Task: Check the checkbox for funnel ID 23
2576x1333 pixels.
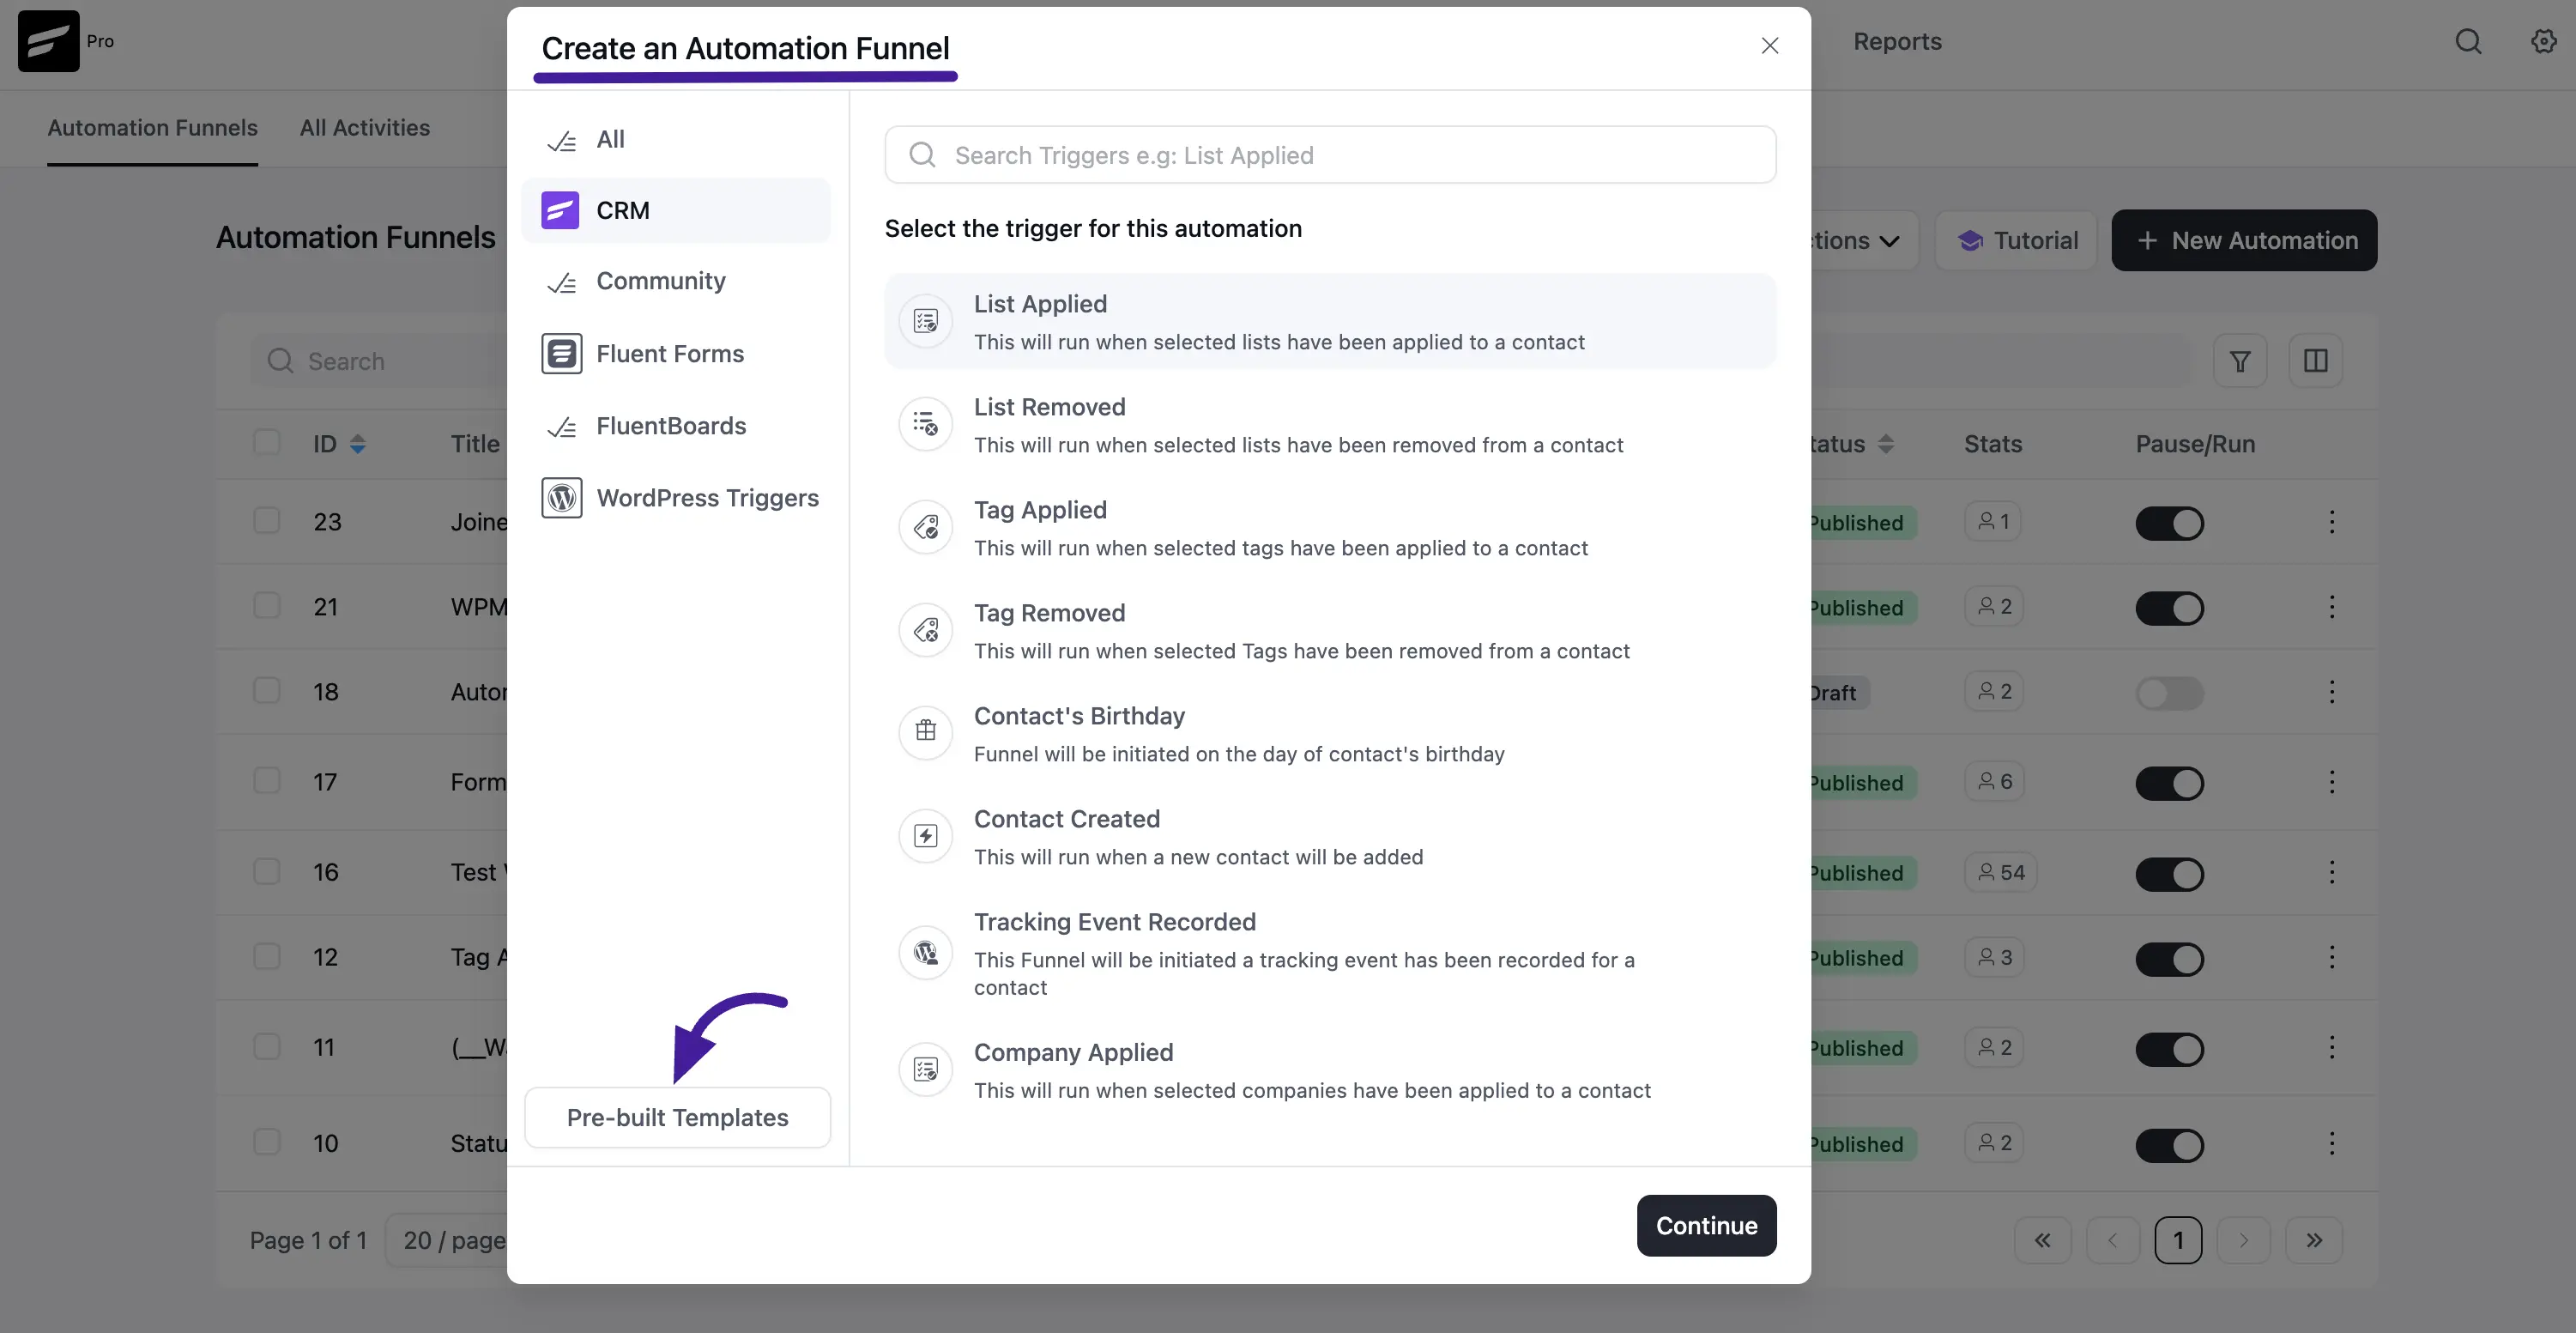Action: 267,520
